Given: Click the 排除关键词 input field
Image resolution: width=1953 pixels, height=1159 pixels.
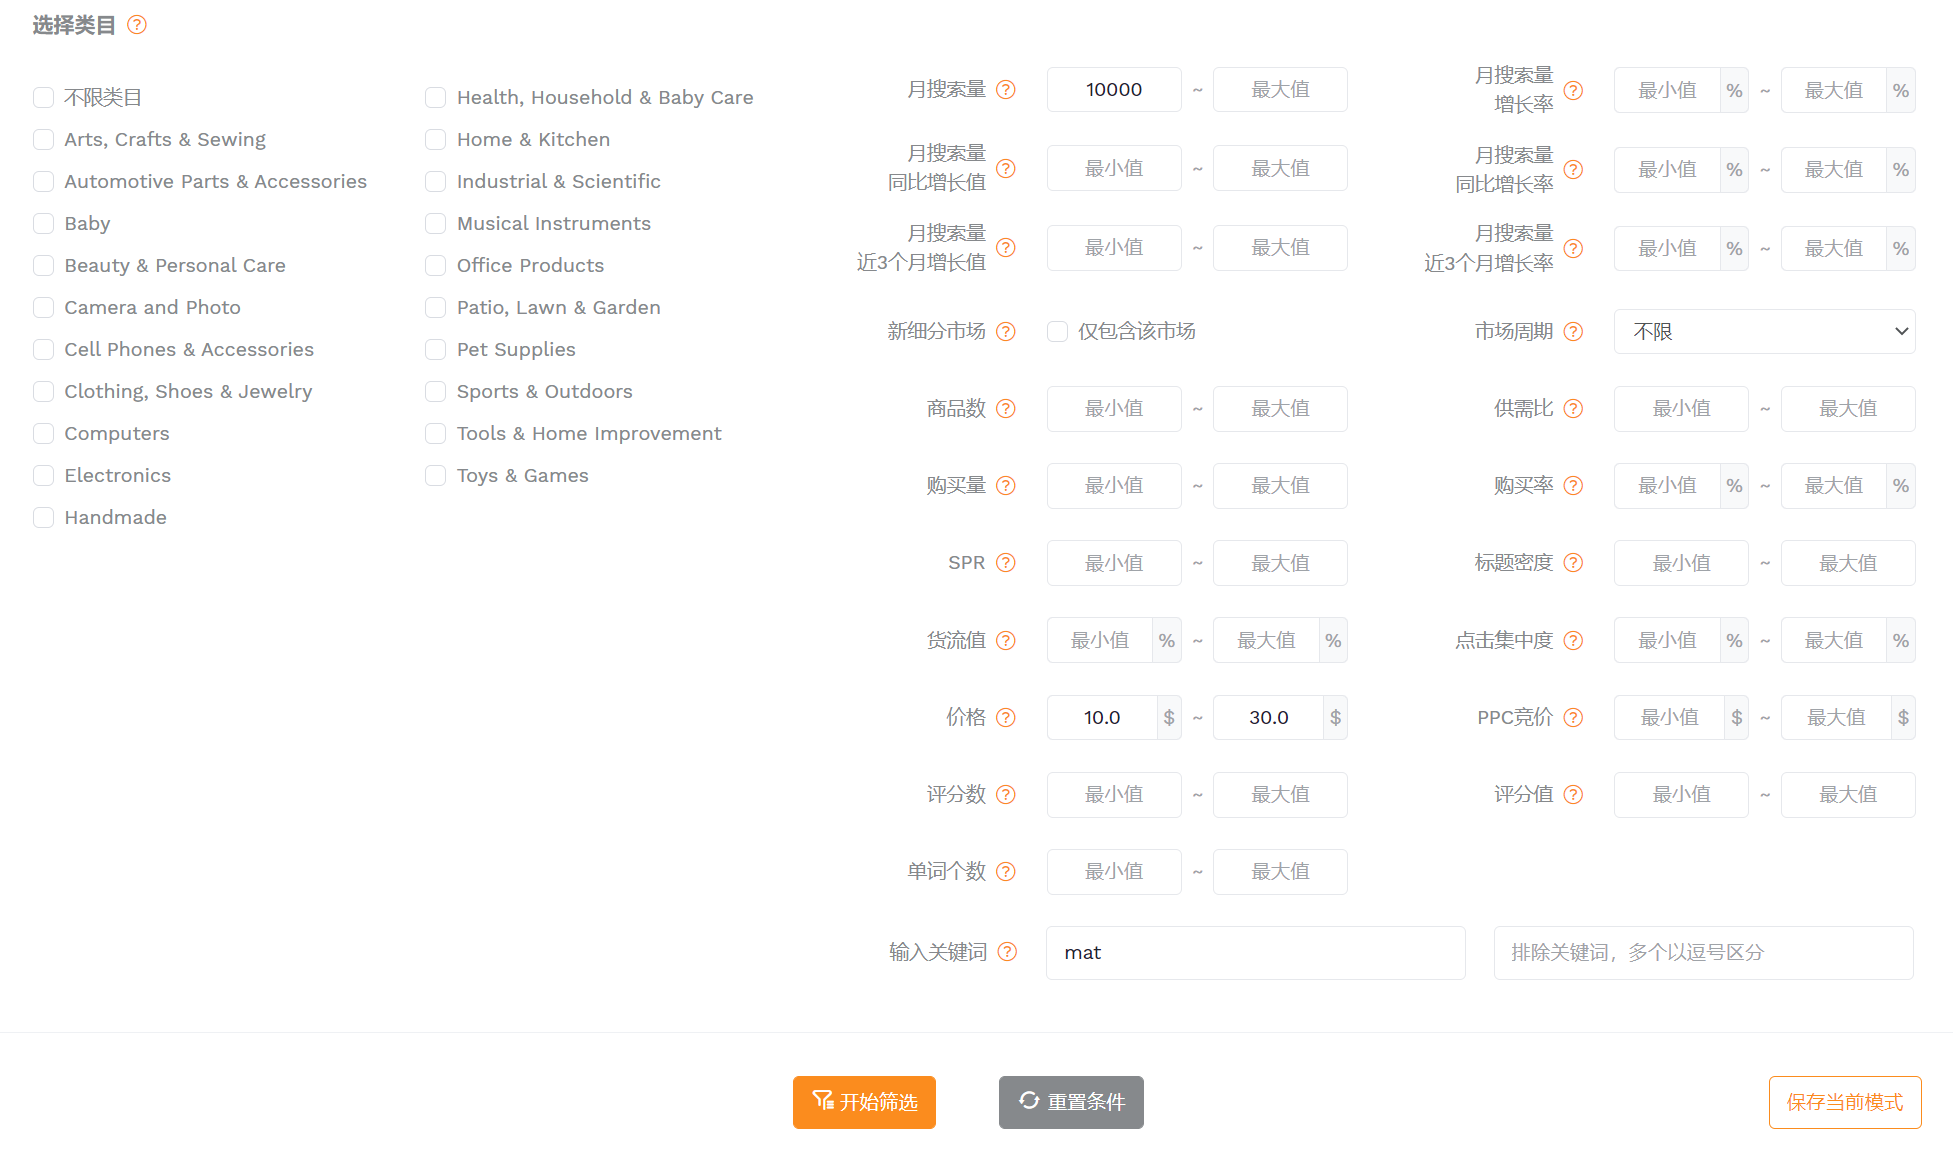Looking at the screenshot, I should pyautogui.click(x=1703, y=953).
